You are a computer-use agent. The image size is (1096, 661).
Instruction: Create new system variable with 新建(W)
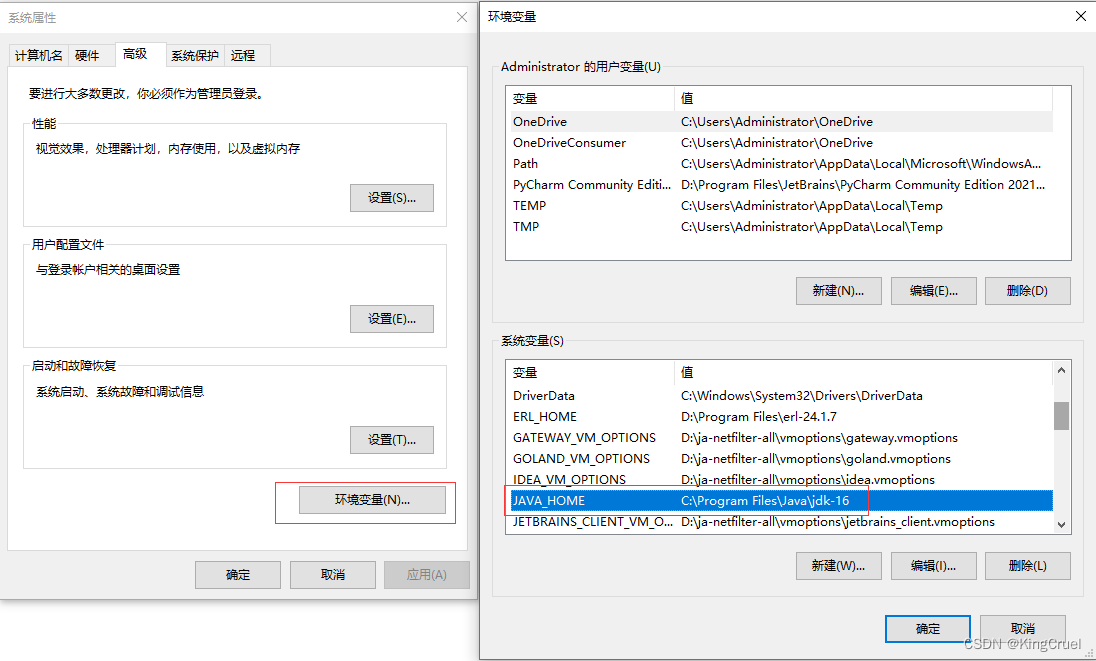(838, 565)
